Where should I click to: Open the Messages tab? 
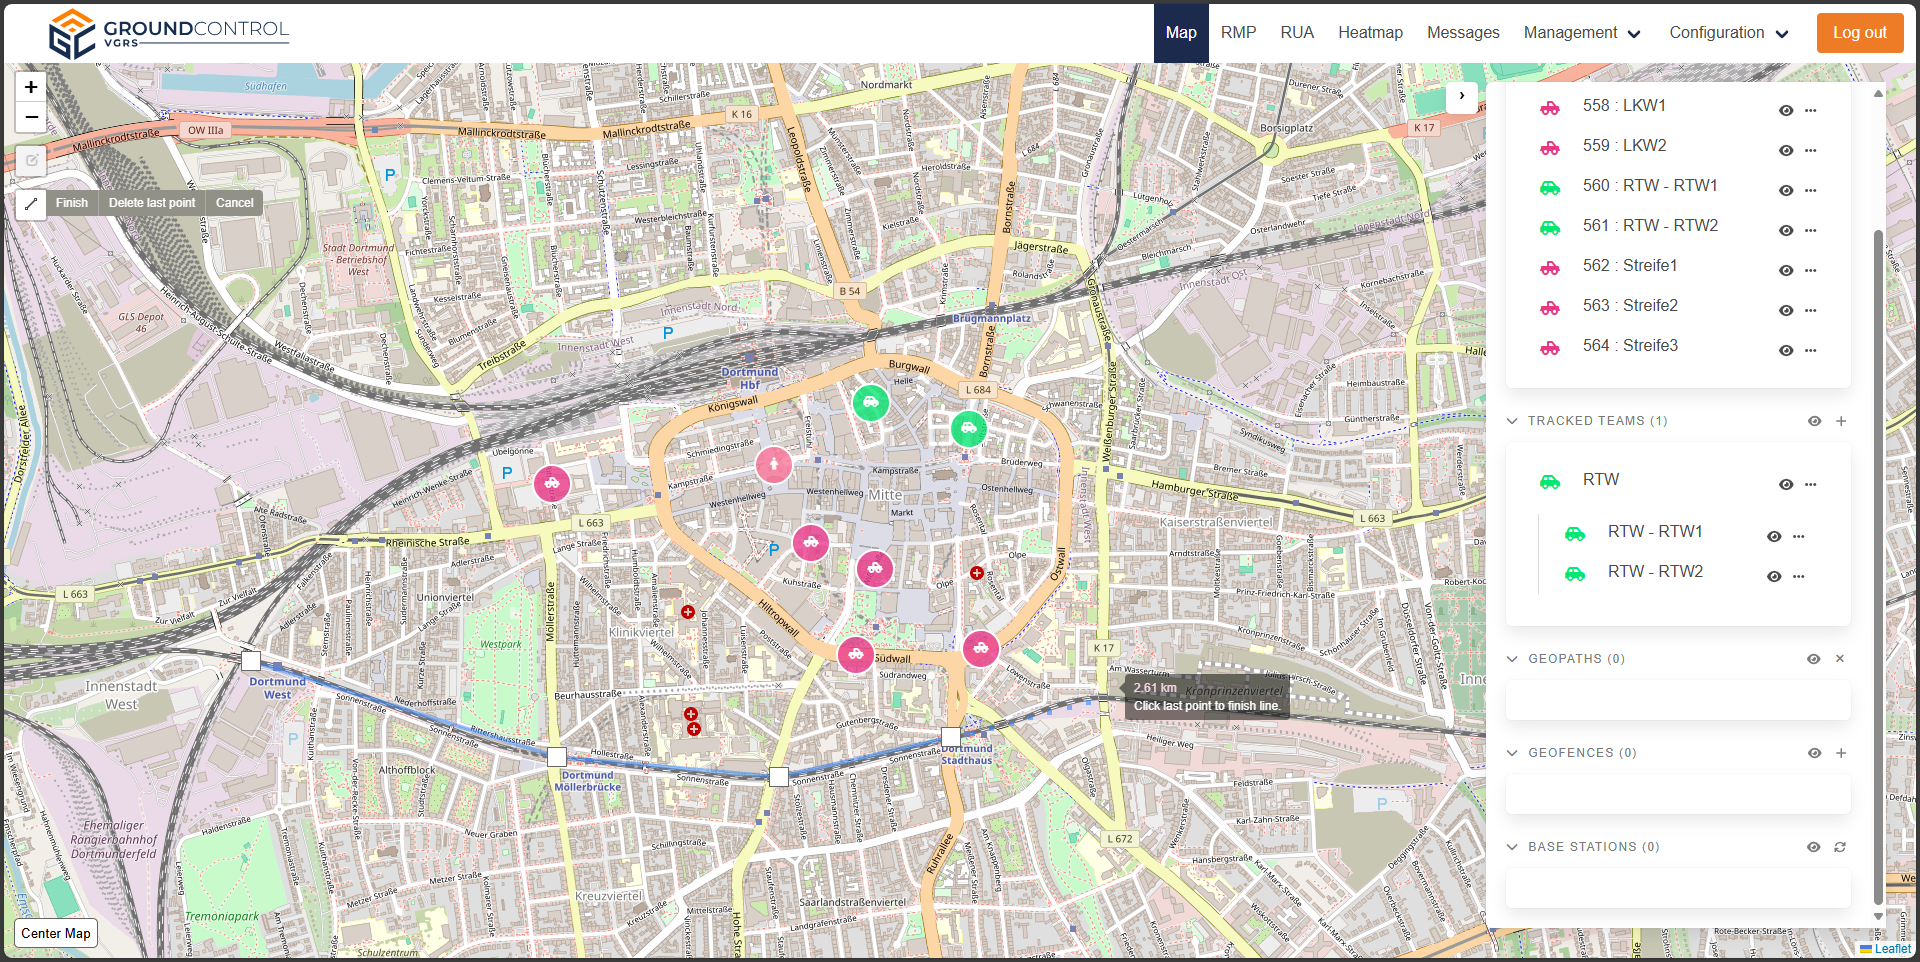[1462, 33]
